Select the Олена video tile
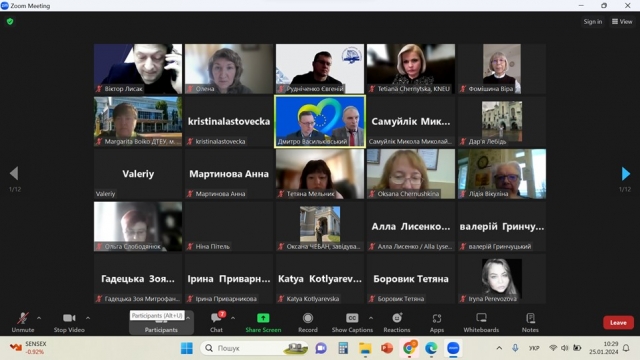The image size is (640, 360). click(229, 69)
